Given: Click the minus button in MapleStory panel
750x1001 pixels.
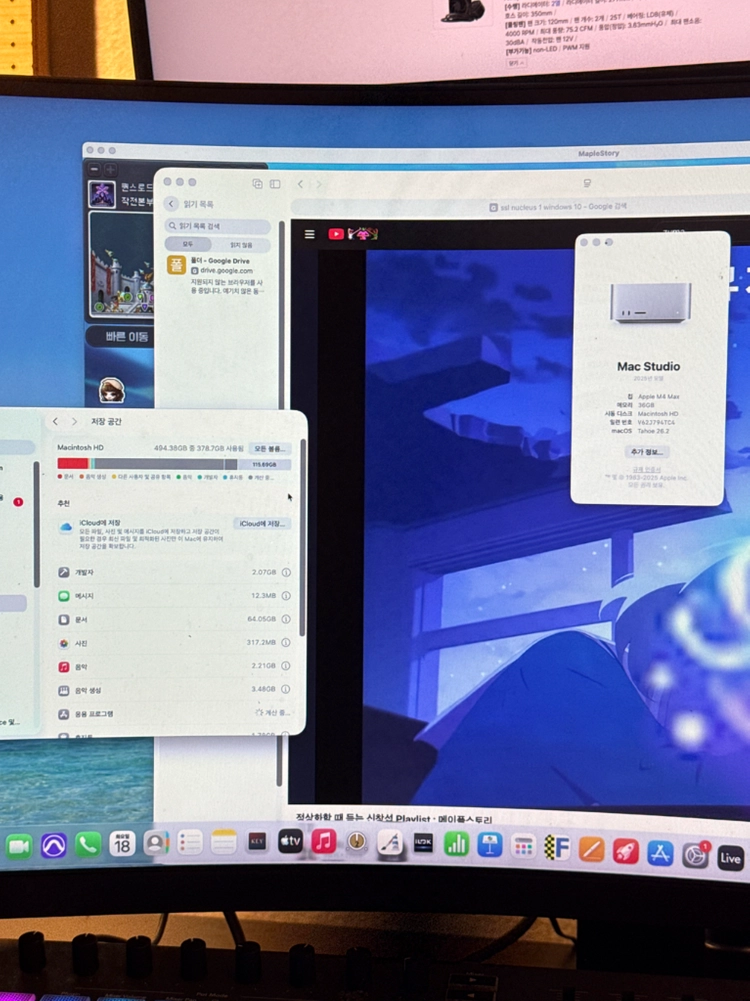Looking at the screenshot, I should coord(94,169).
